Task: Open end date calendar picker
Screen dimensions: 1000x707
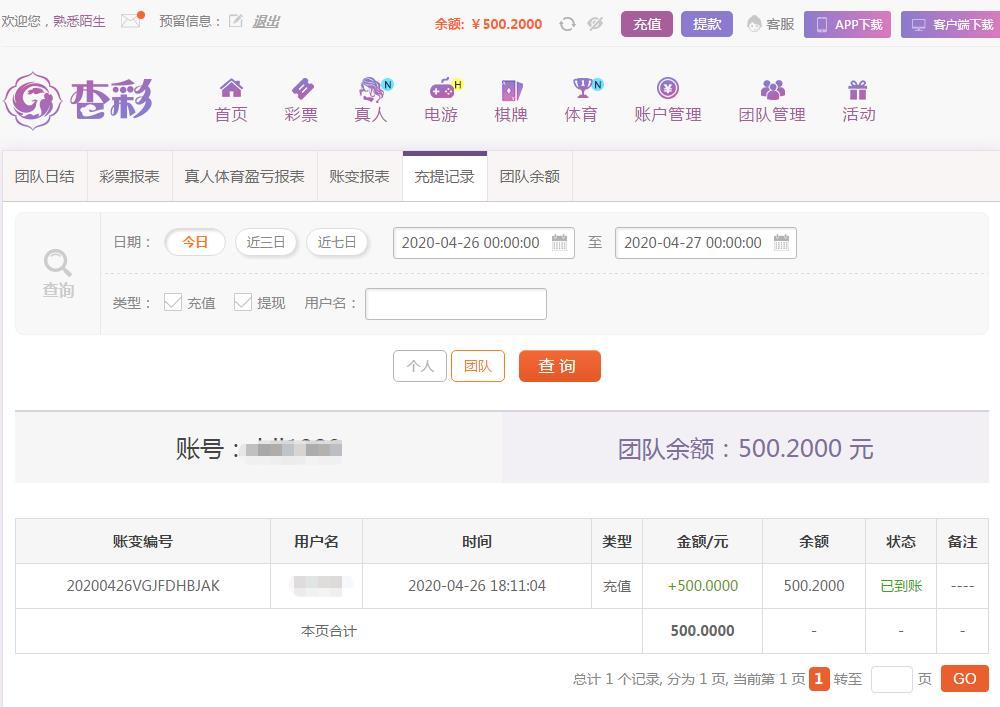Action: pos(781,242)
